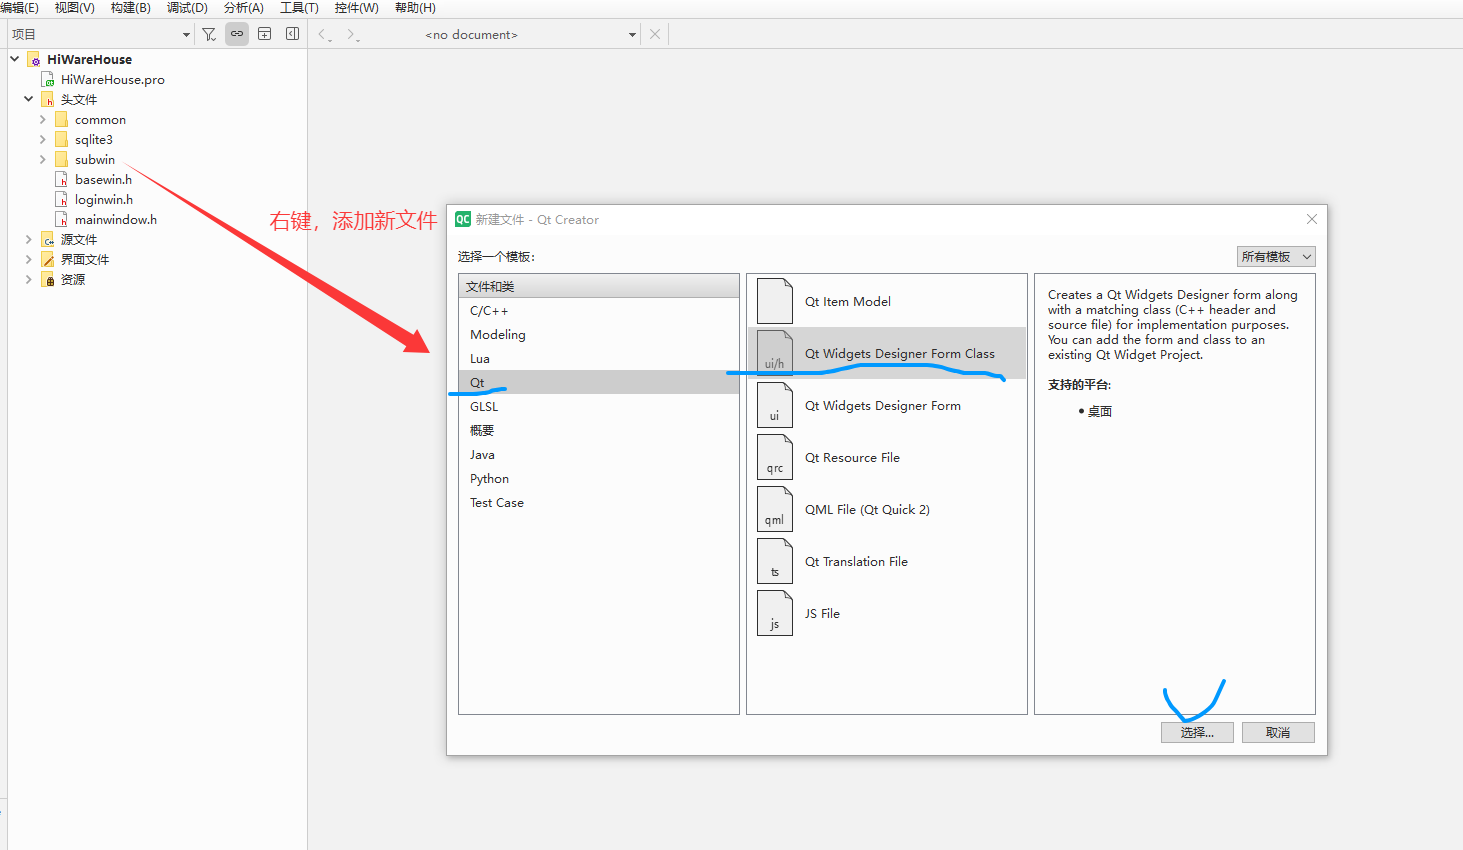Viewport: 1463px width, 850px height.
Task: Collapse the 头文件 folder
Action: click(29, 99)
